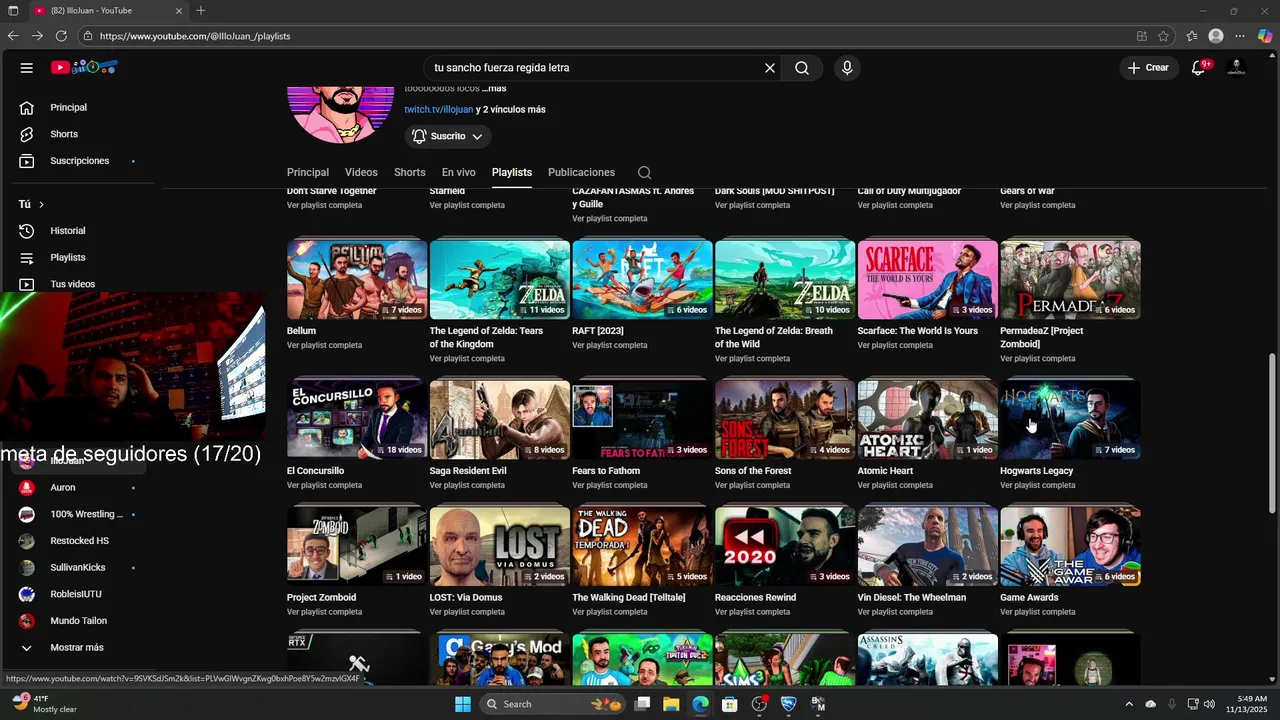Open Restocked HS subscription channel
The image size is (1280, 720).
80,541
